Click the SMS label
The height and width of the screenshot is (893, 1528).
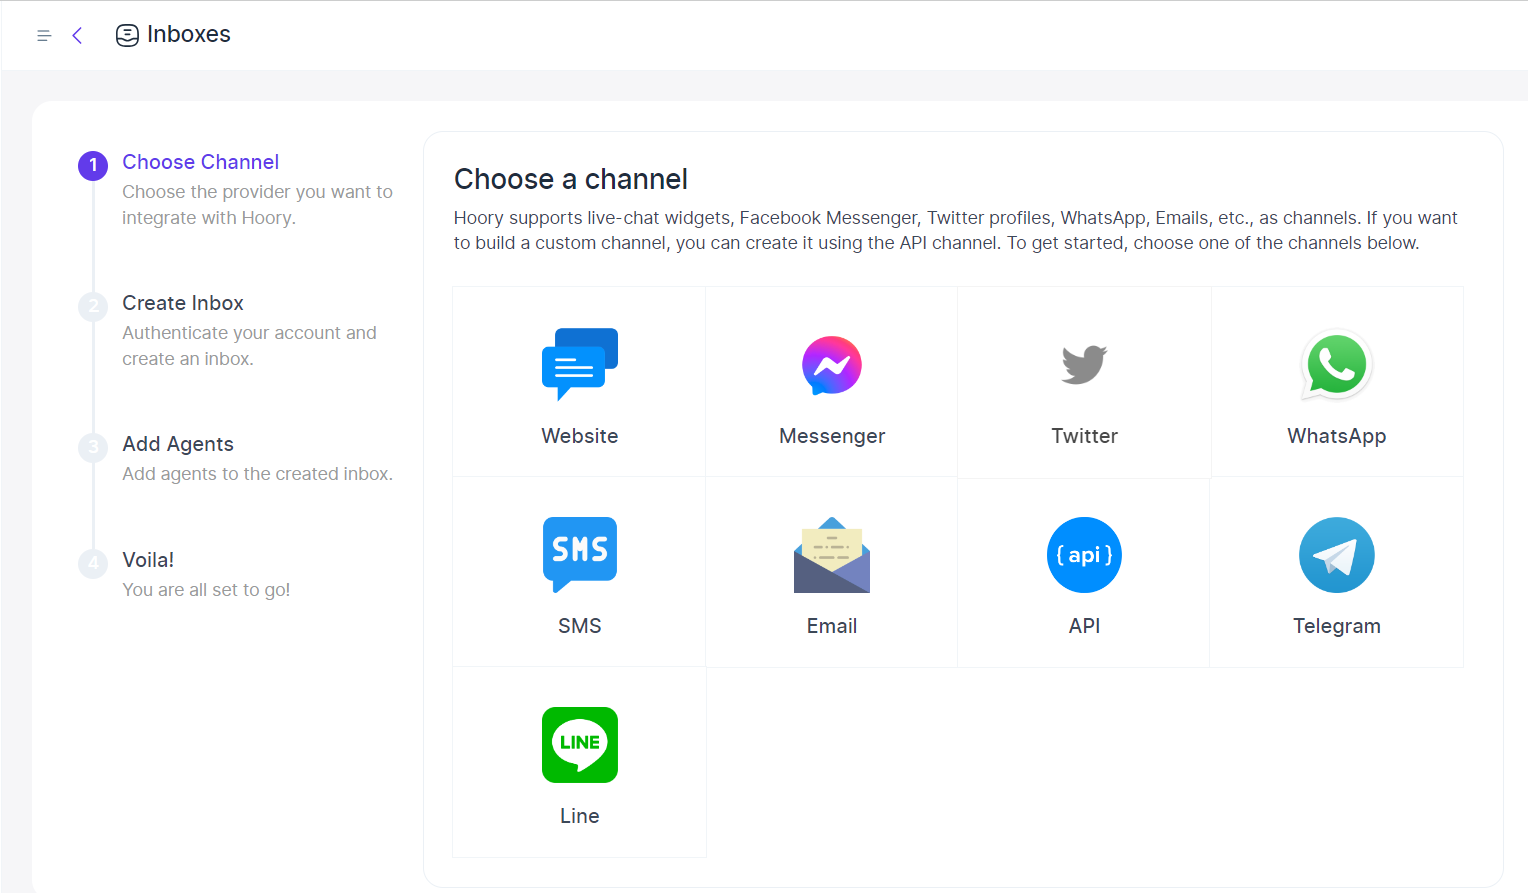[580, 626]
